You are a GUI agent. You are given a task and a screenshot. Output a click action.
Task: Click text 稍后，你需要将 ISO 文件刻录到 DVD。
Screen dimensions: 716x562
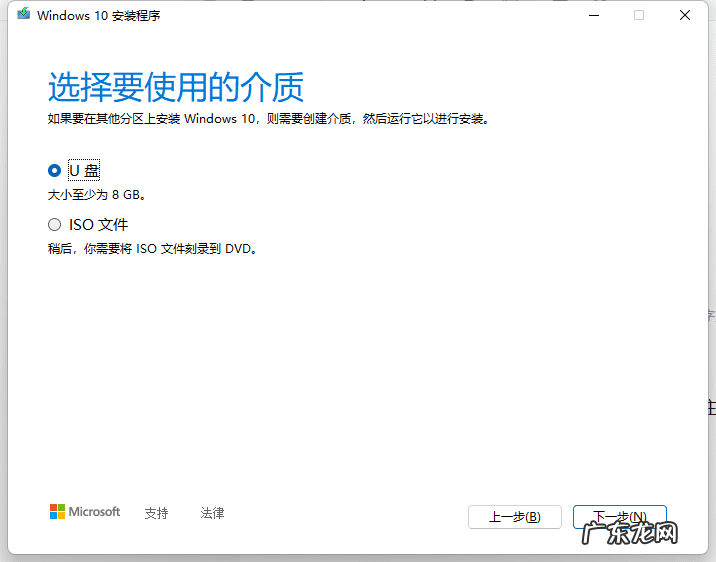click(x=153, y=249)
